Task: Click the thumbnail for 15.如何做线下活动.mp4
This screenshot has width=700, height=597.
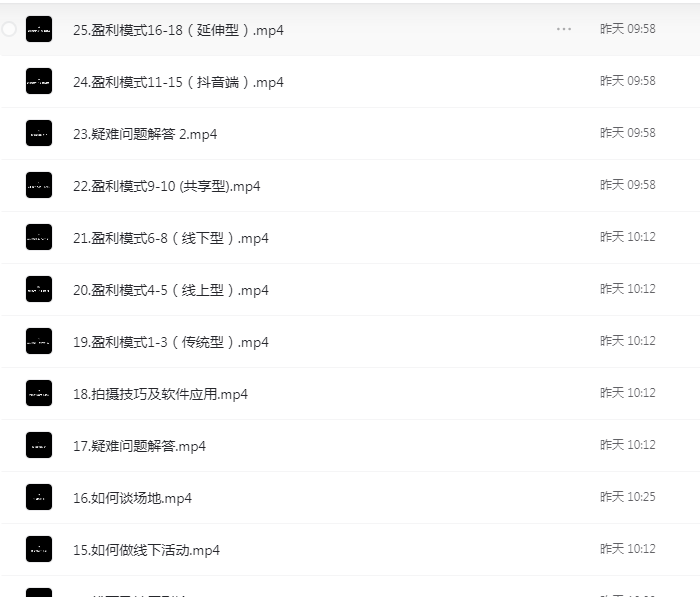Action: pyautogui.click(x=39, y=550)
